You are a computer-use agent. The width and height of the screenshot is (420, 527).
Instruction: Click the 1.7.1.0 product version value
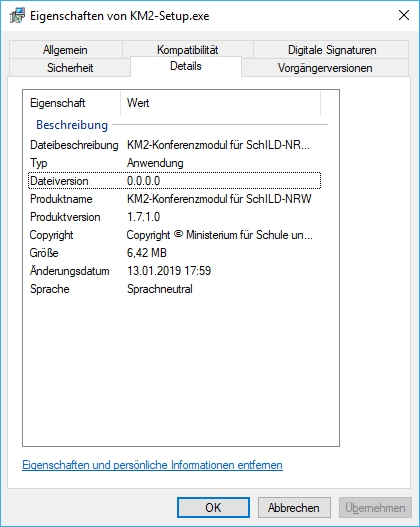(143, 217)
